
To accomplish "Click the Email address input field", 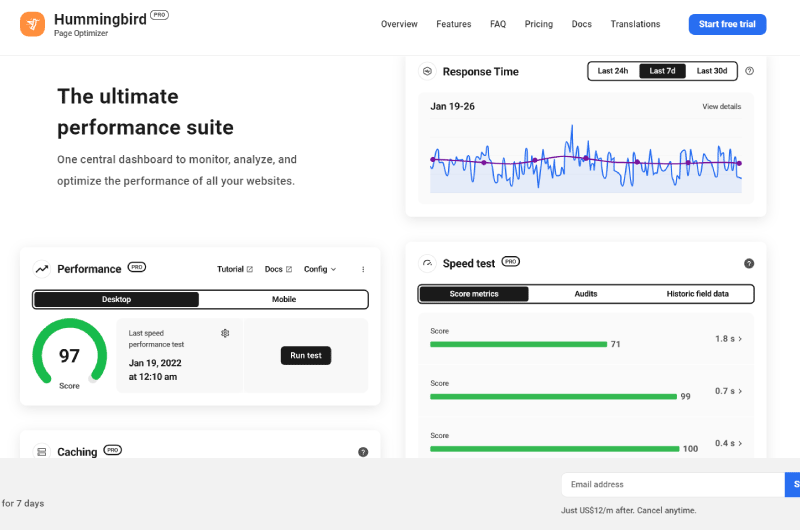I will (x=672, y=485).
